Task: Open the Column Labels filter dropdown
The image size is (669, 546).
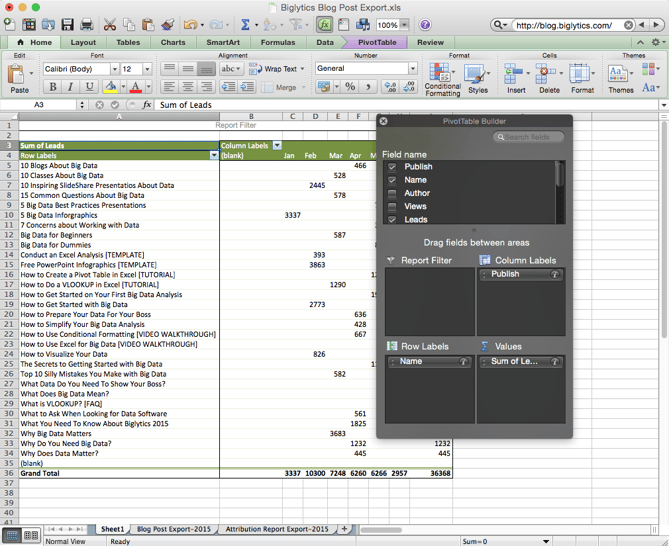Action: 277,146
